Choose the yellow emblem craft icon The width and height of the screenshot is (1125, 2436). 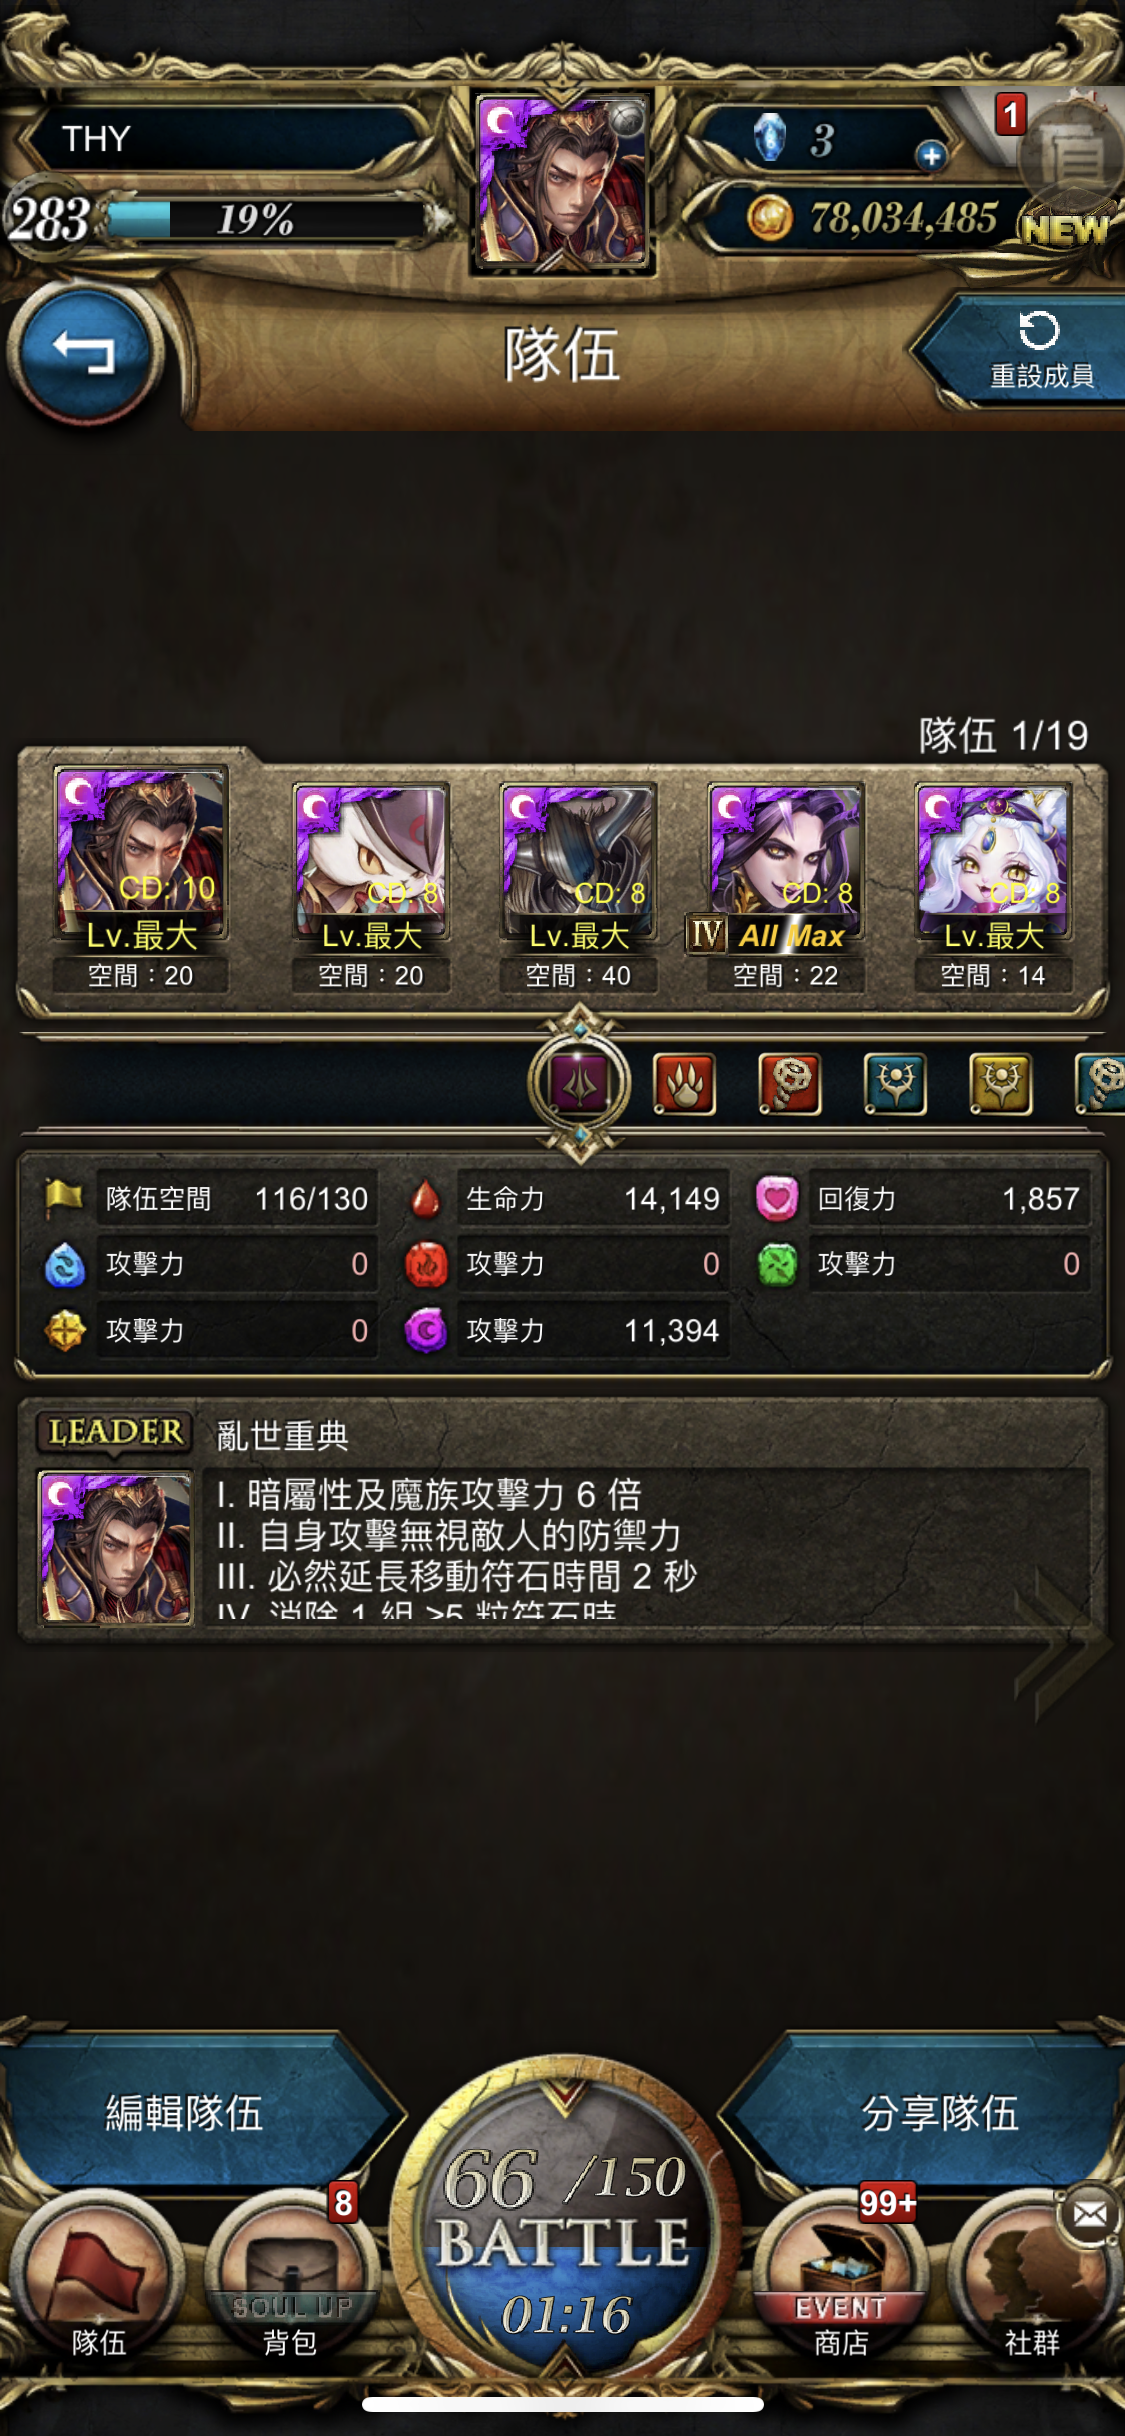pos(1001,1085)
